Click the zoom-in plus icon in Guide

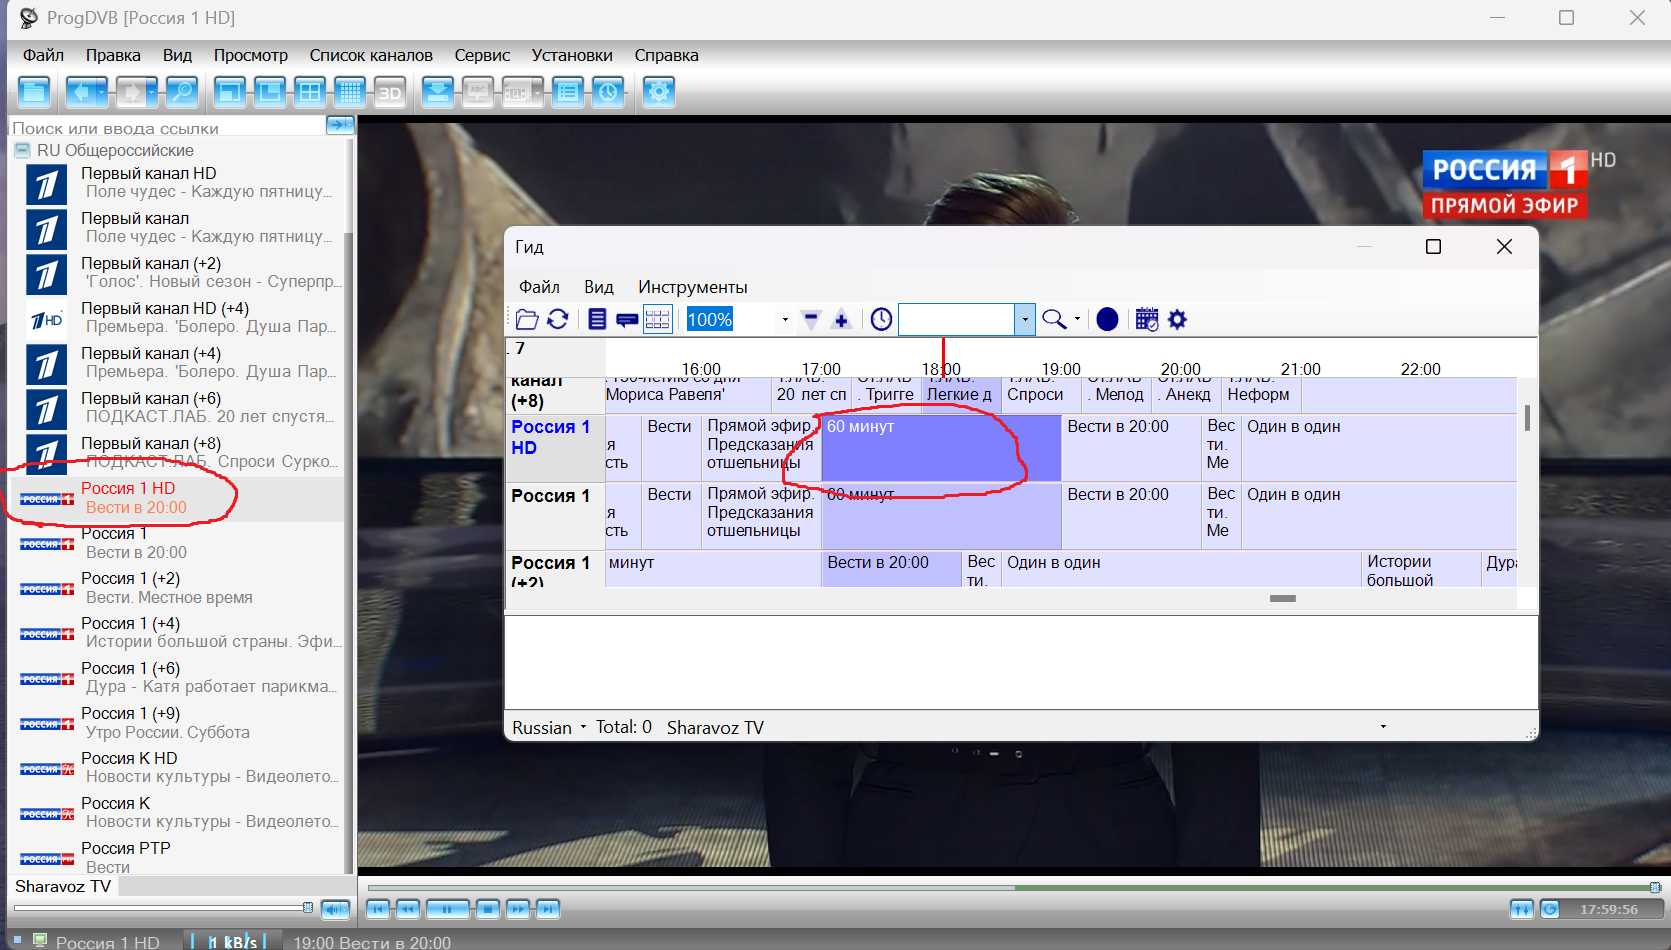(841, 320)
